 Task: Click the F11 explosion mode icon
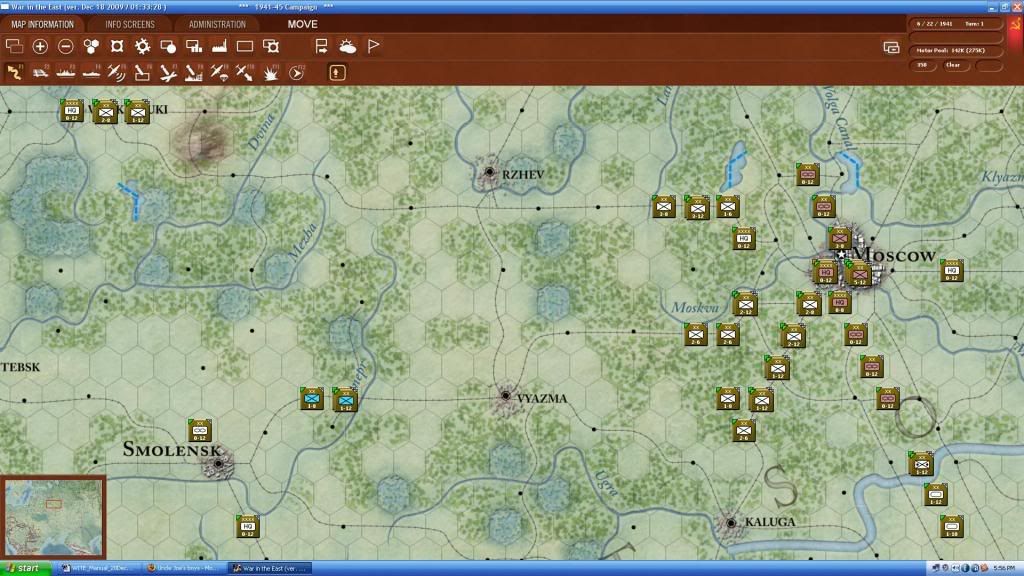point(271,72)
